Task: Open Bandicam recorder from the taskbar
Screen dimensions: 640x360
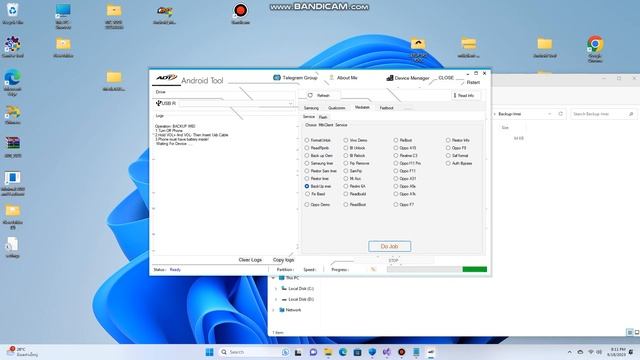Action: (402, 352)
